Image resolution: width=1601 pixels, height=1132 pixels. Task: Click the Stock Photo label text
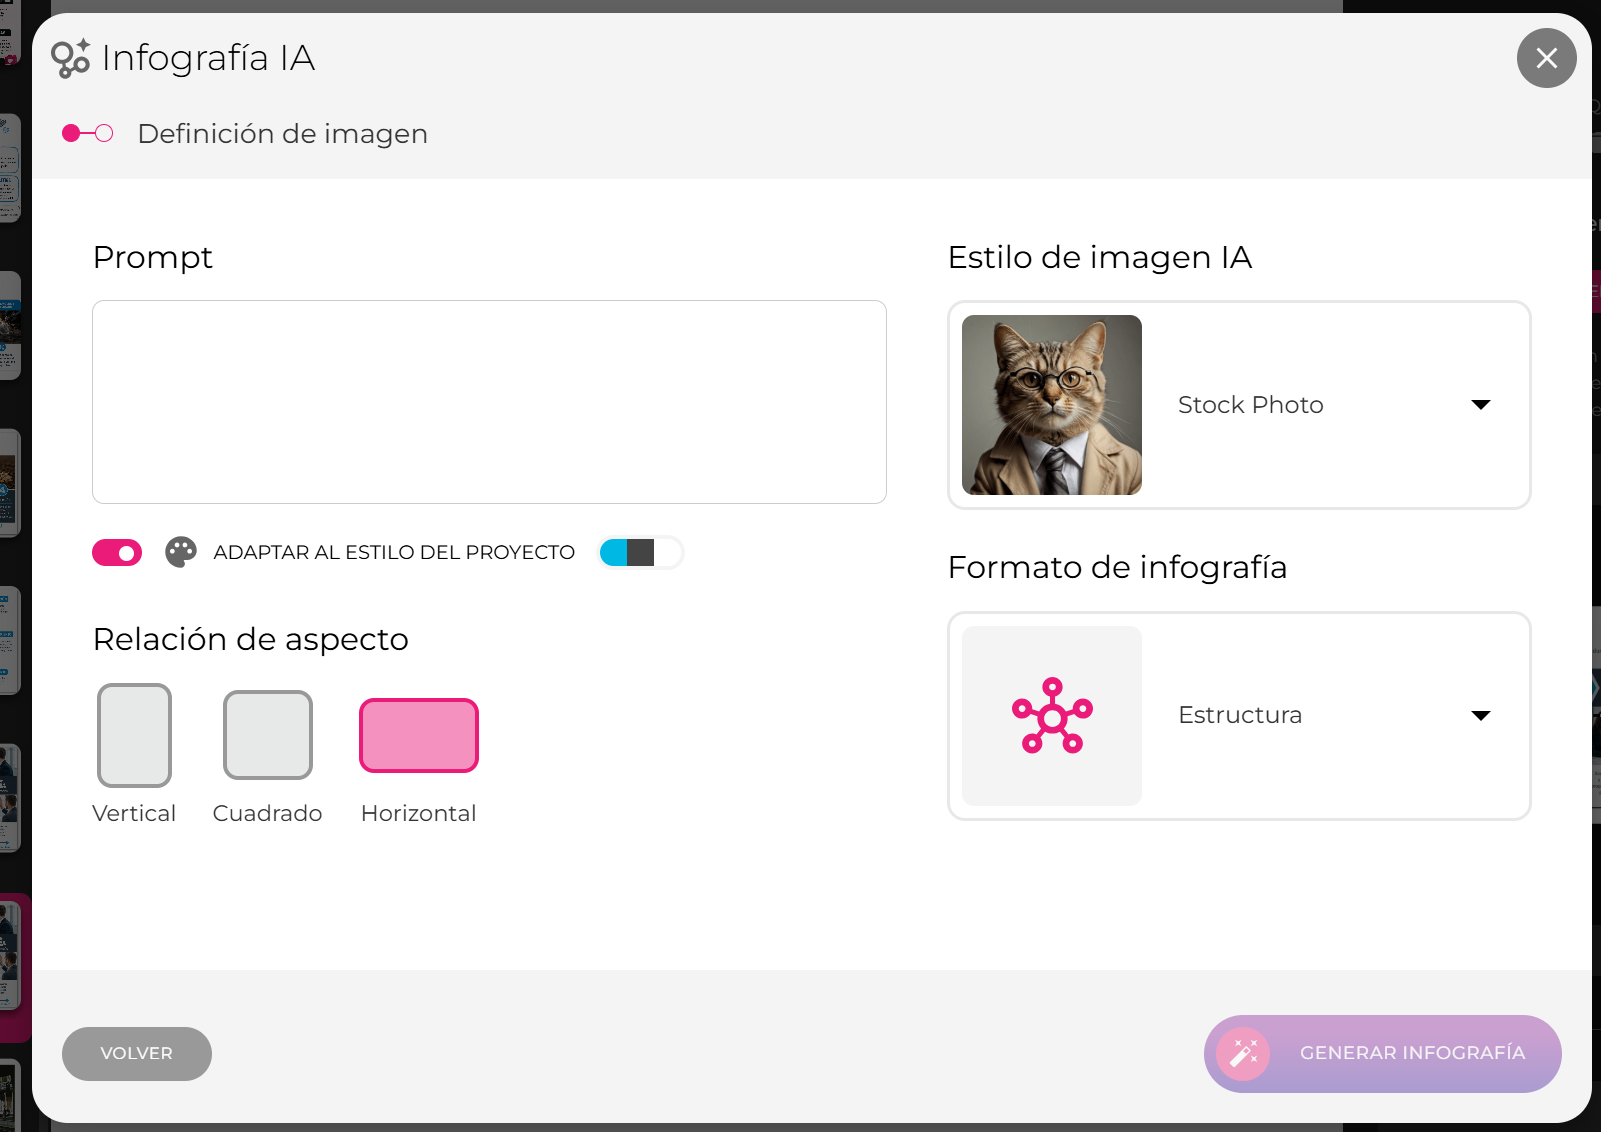pos(1250,405)
